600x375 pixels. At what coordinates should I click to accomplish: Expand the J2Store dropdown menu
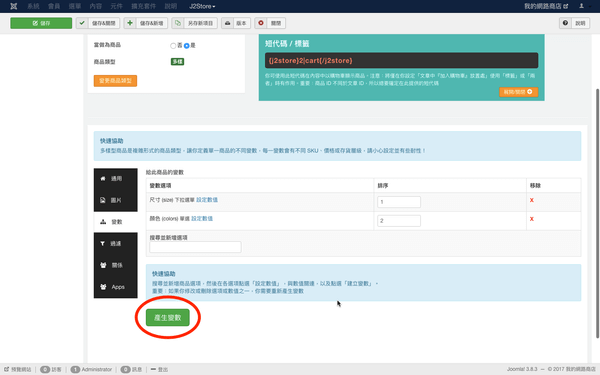202,6
